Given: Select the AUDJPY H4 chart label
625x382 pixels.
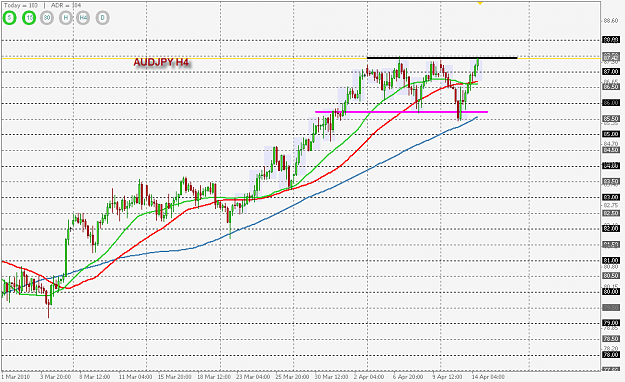Looking at the screenshot, I should coord(161,63).
